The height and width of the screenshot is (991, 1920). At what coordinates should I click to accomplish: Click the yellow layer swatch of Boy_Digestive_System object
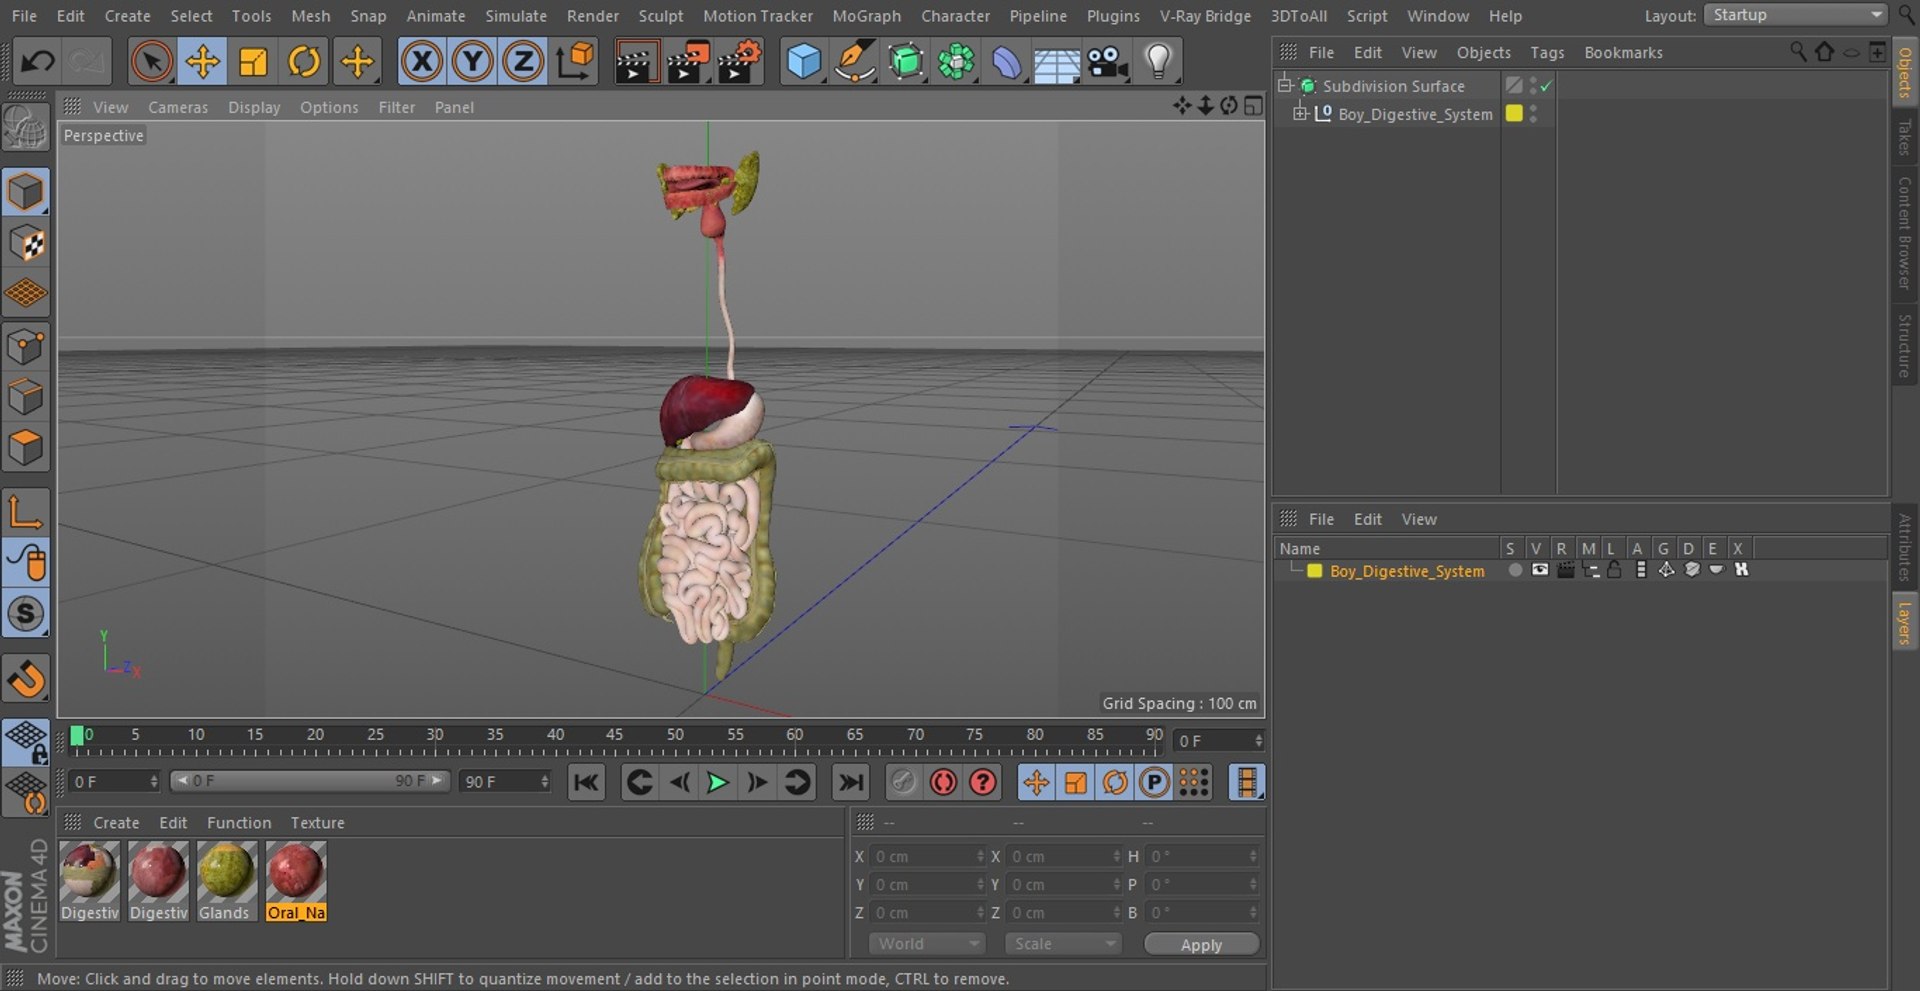click(1514, 114)
